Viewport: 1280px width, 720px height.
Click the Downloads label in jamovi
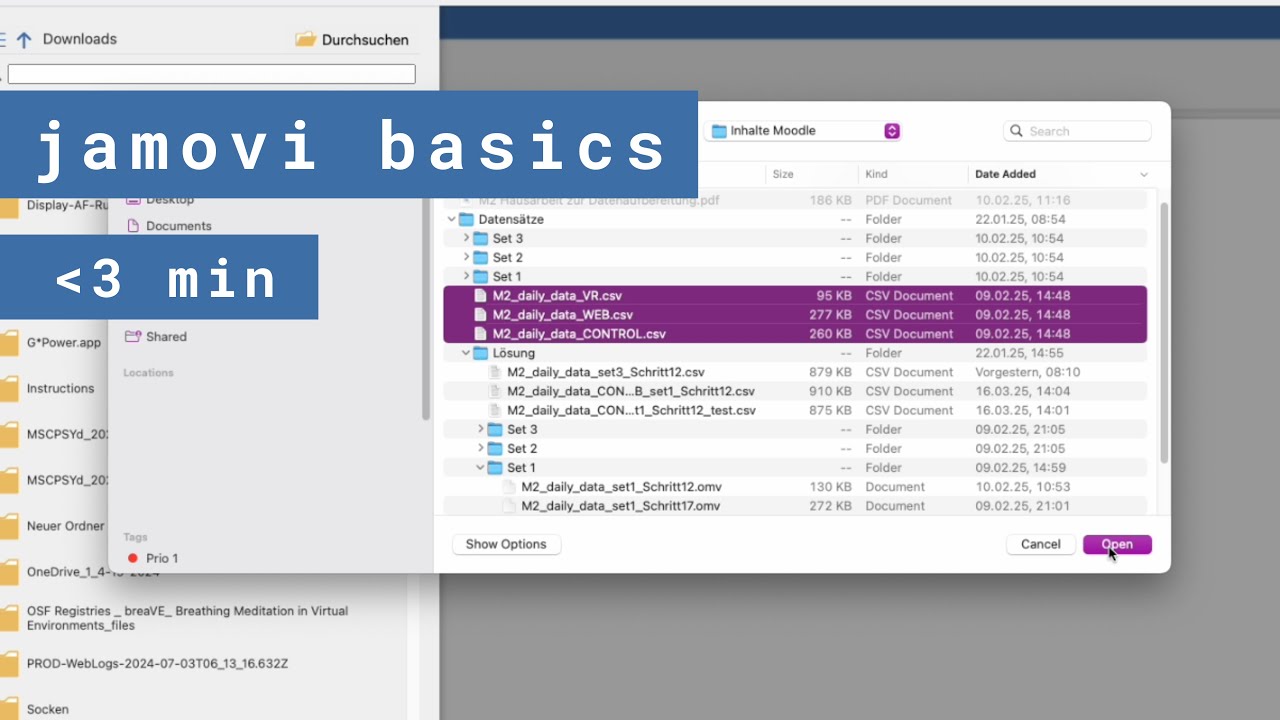(x=80, y=39)
